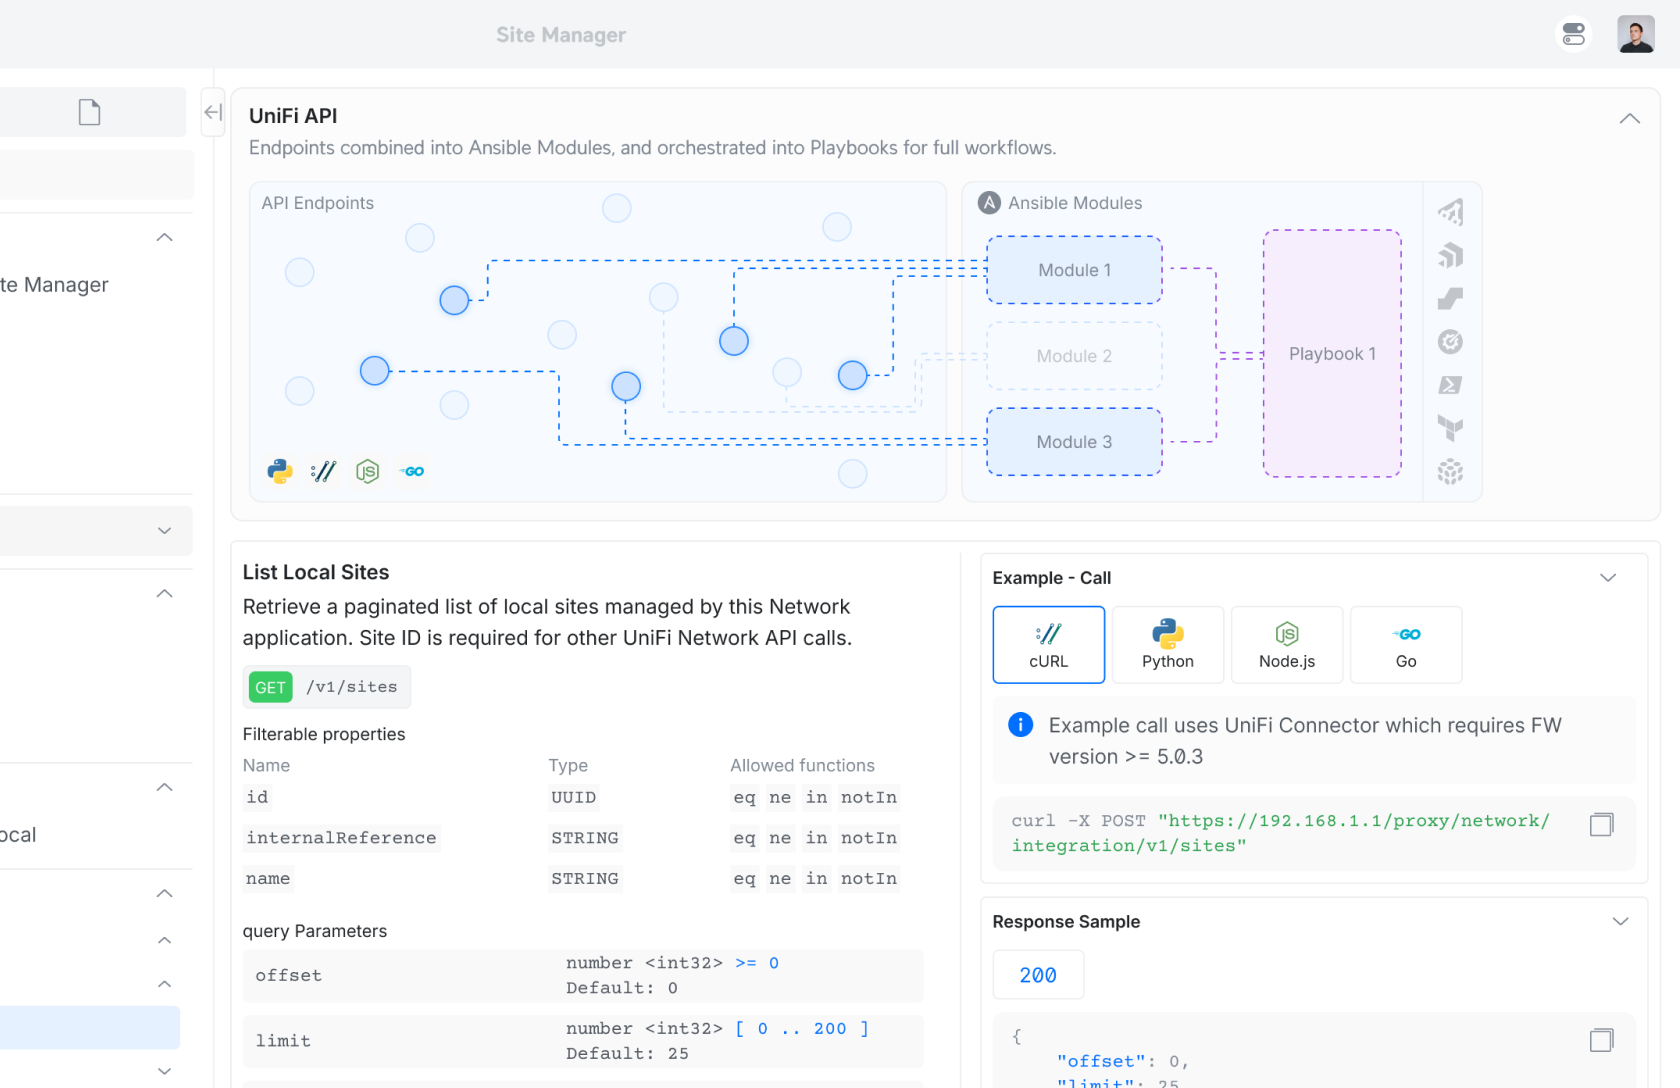
Task: Click the Node.js hexagon icon in API Endpoints panel
Action: 368,471
